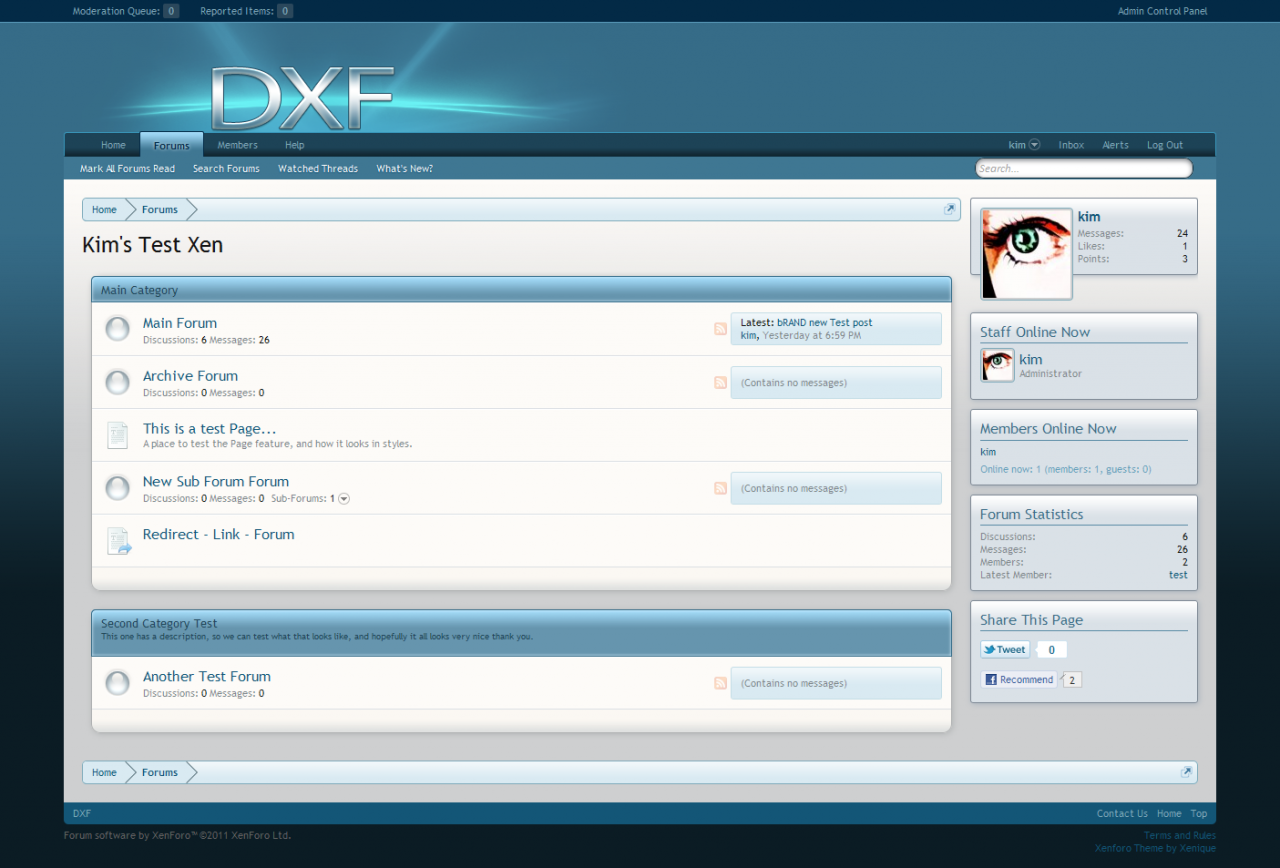Click Main Forum read status indicator

tap(118, 329)
